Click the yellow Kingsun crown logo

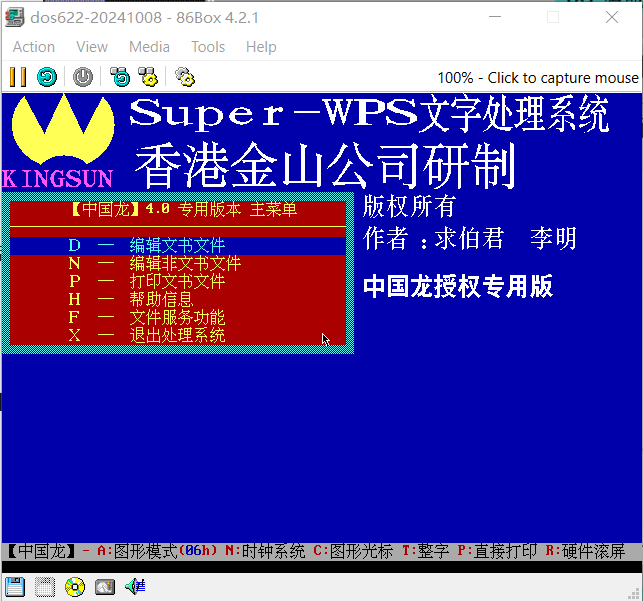pyautogui.click(x=63, y=129)
